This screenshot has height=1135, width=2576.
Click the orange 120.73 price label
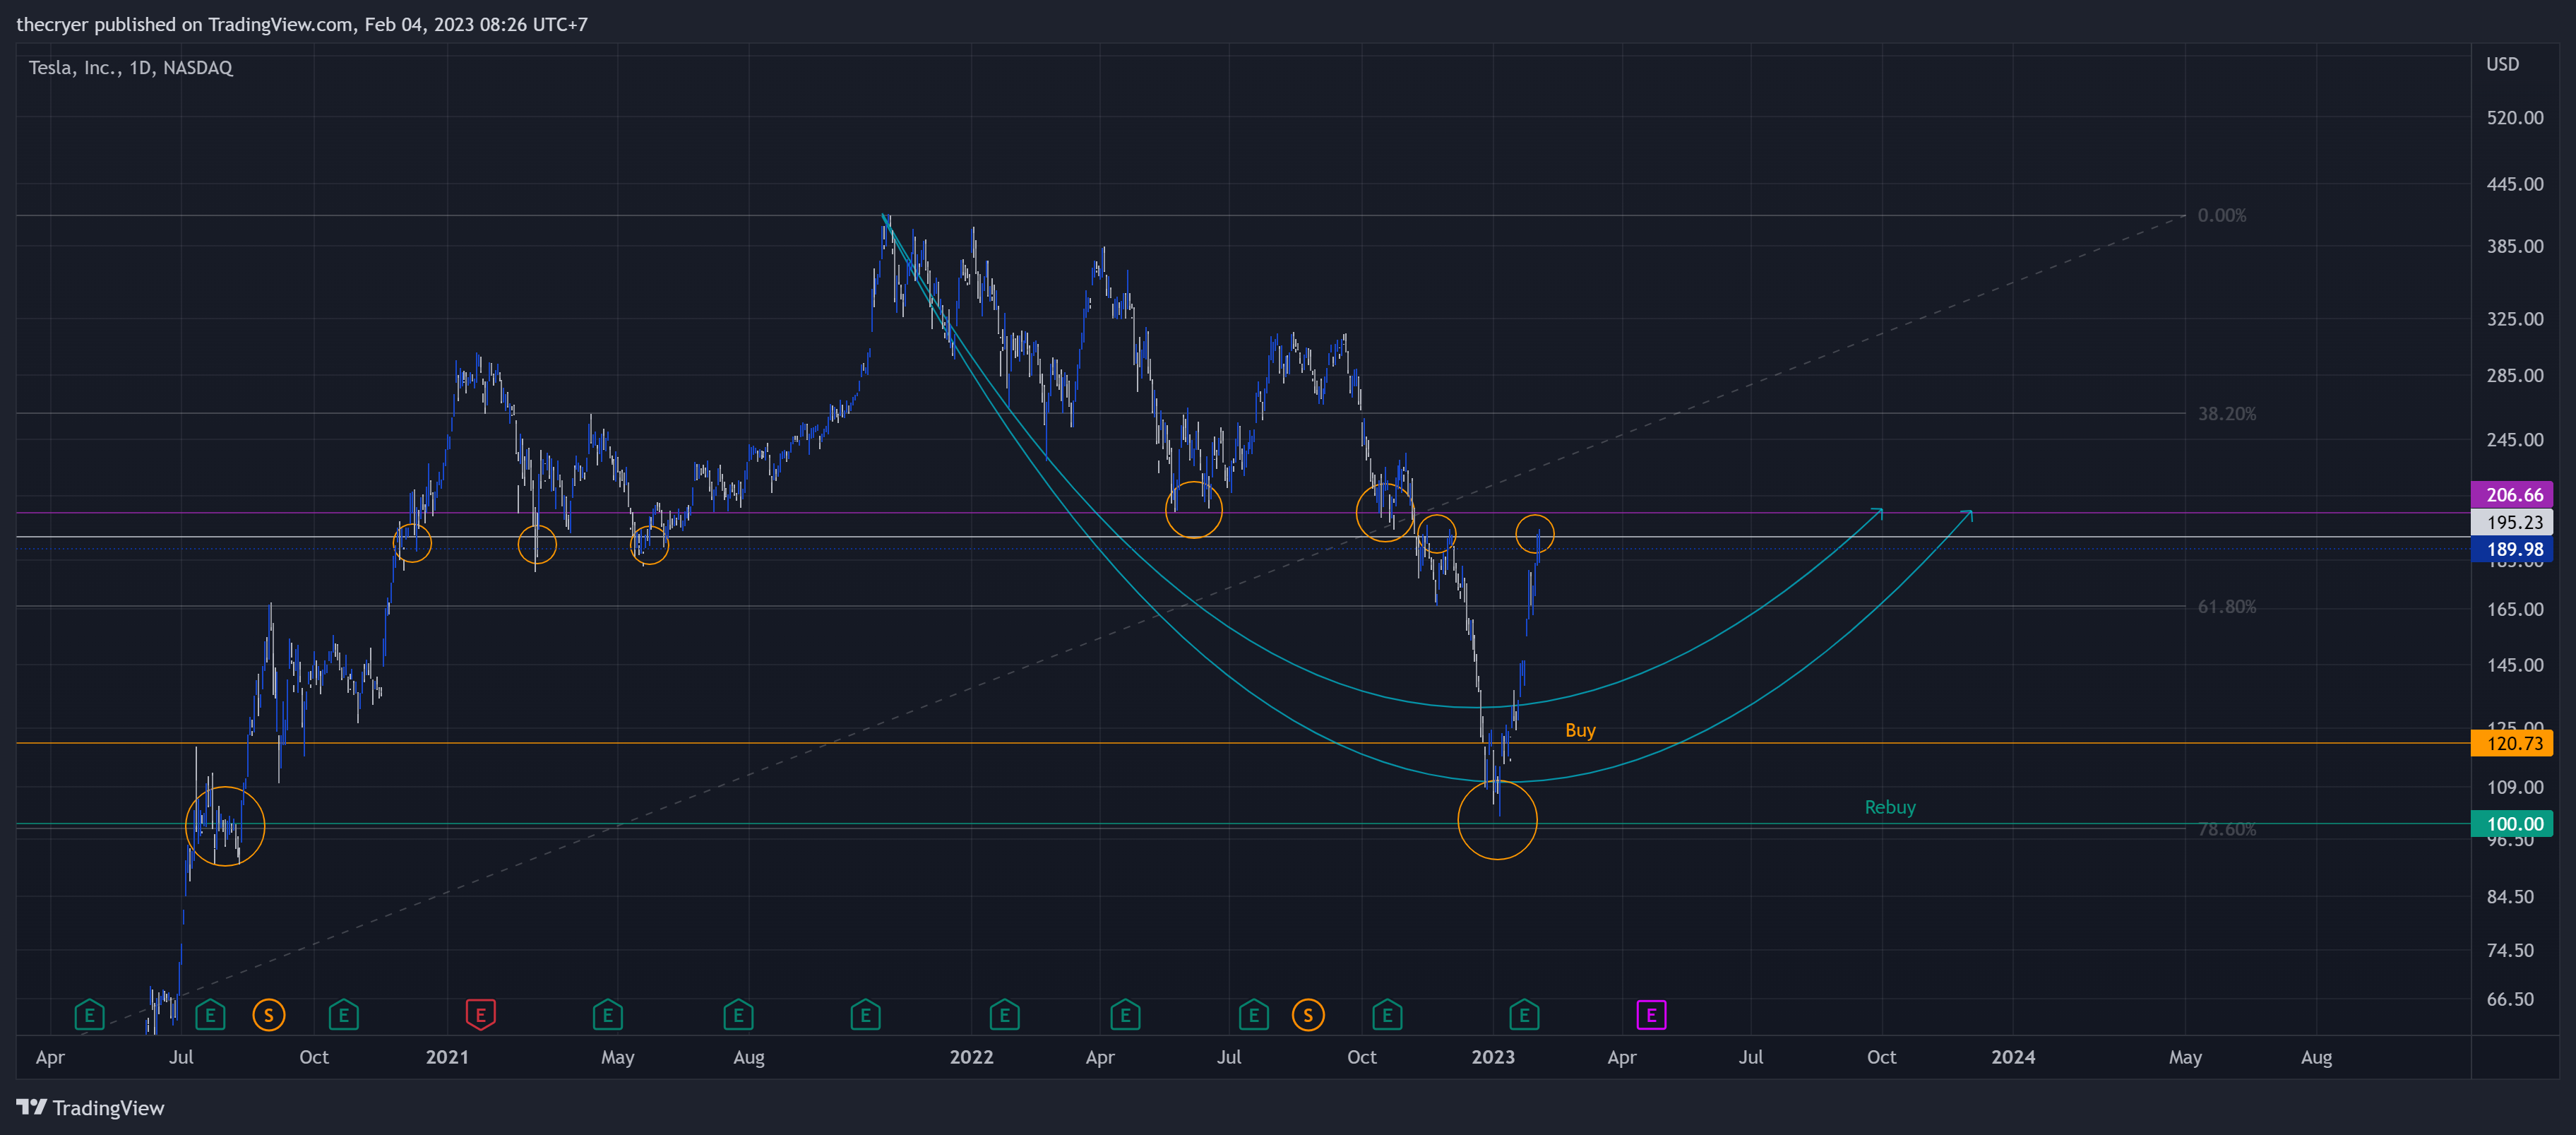[x=2513, y=743]
